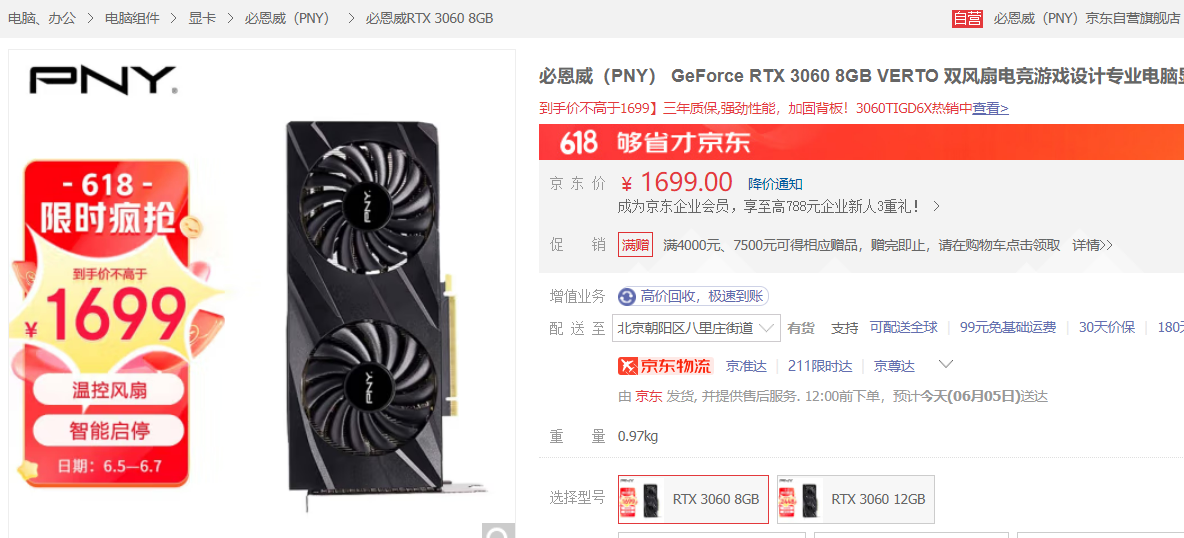Click the 详情>> promotion details link

point(1093,245)
